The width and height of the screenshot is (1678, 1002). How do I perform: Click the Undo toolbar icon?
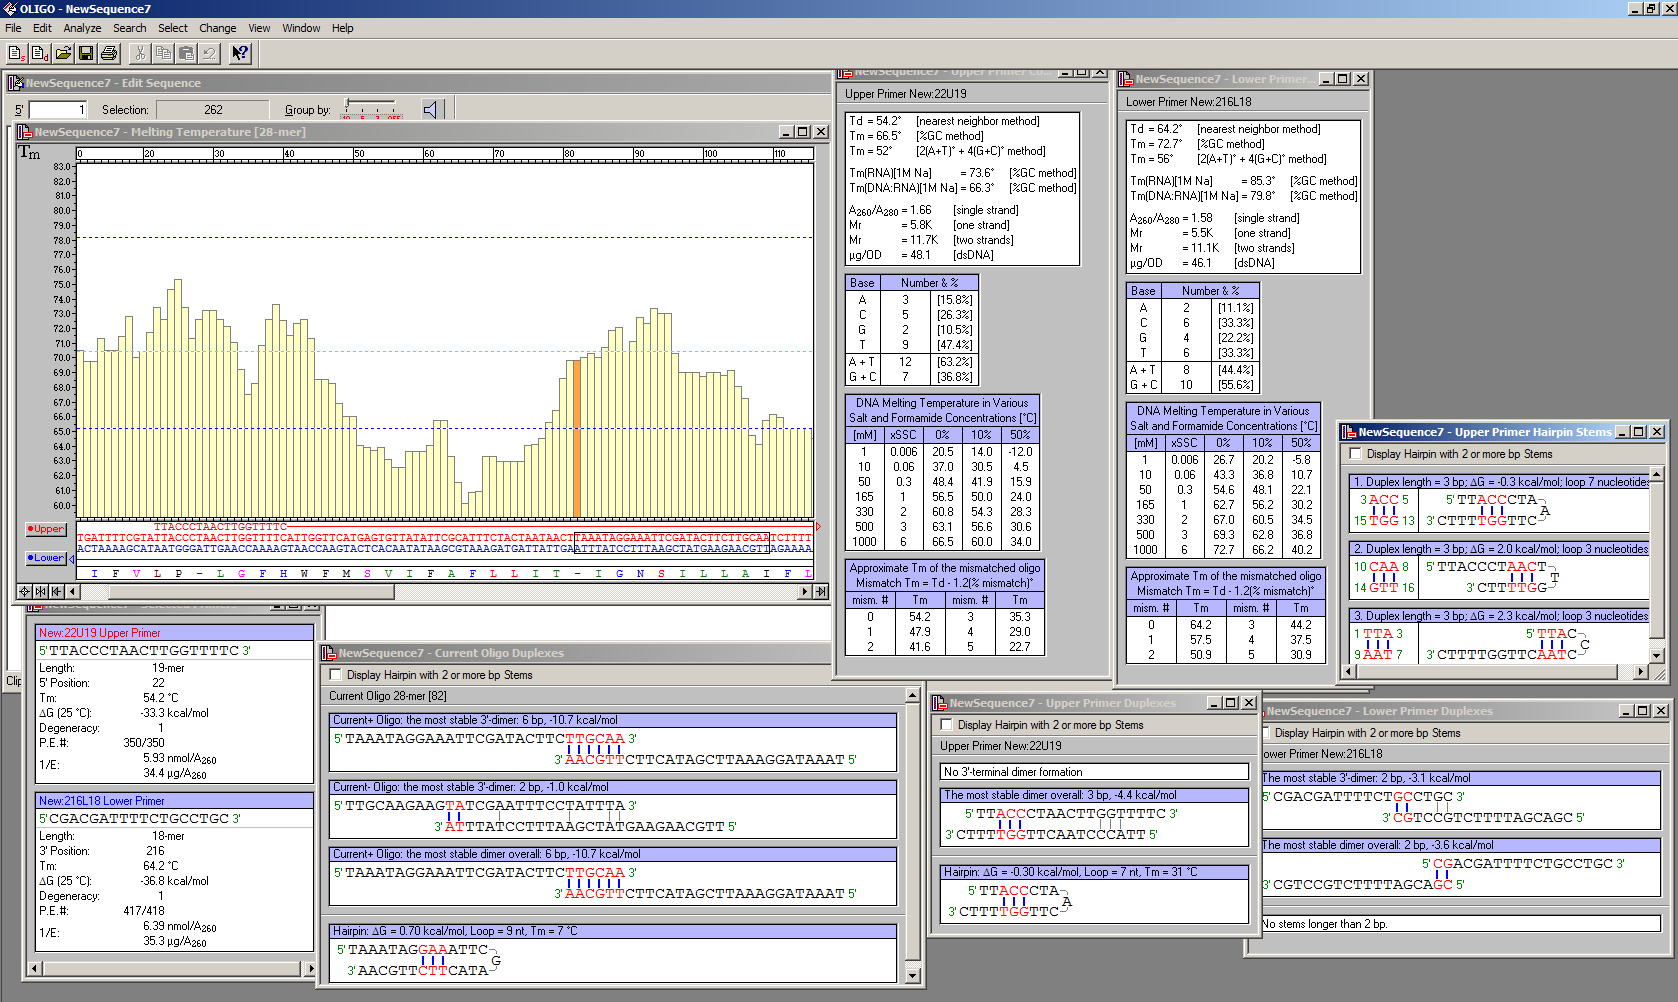(209, 53)
